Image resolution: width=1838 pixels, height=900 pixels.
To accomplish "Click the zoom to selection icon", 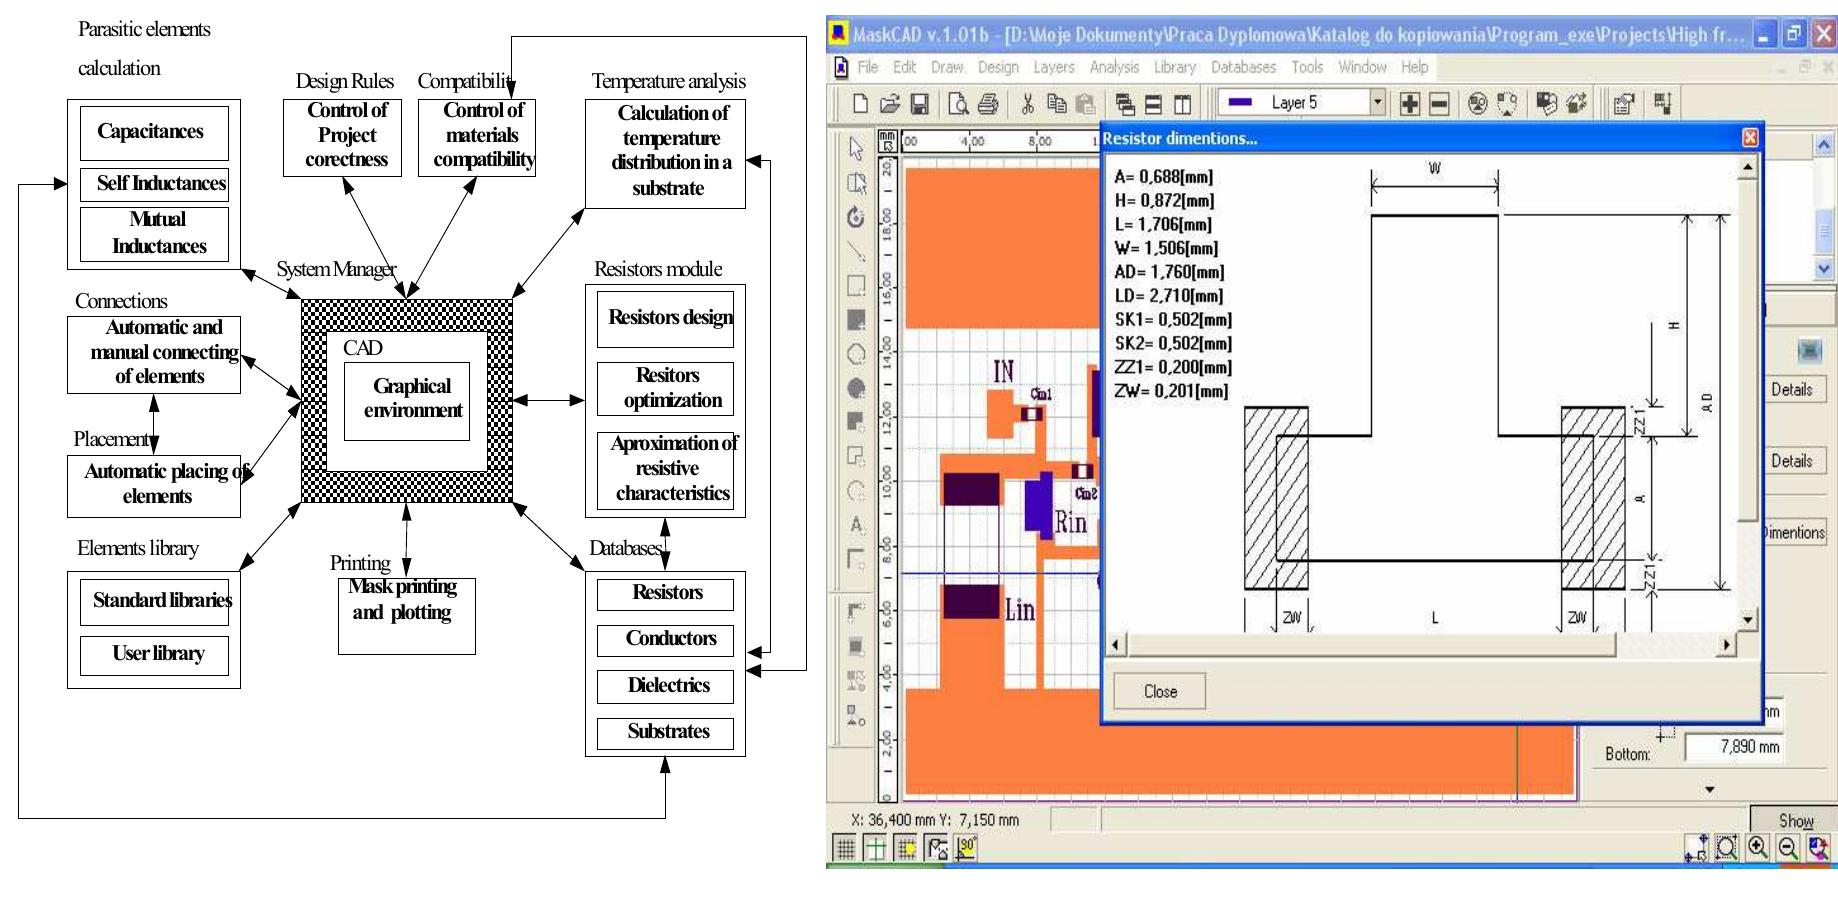I will (1727, 848).
